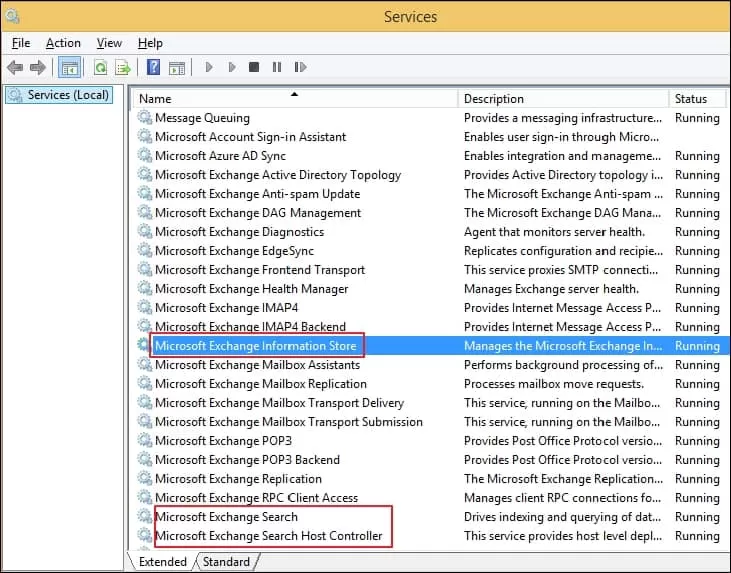Open the Help toolbar icon
731x573 pixels.
point(153,67)
